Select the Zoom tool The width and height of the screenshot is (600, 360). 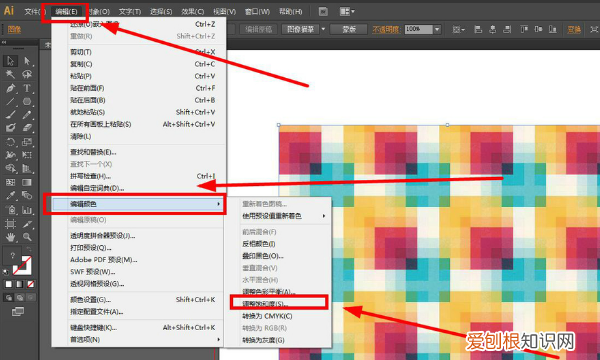pos(27,237)
